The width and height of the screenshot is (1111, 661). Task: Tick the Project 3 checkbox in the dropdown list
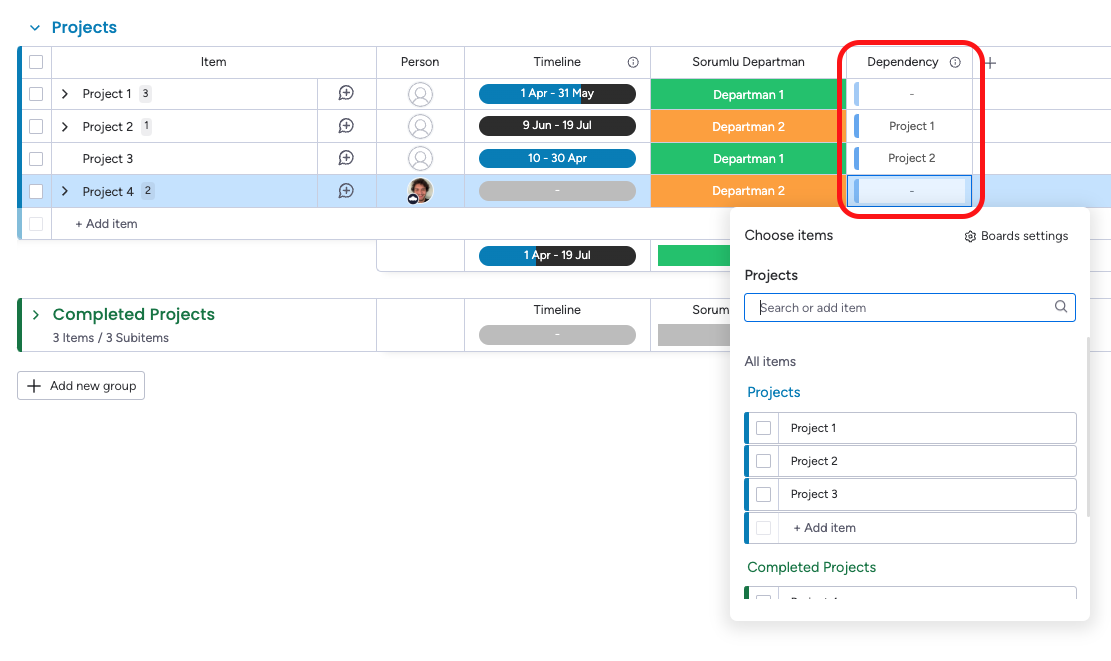tap(763, 494)
